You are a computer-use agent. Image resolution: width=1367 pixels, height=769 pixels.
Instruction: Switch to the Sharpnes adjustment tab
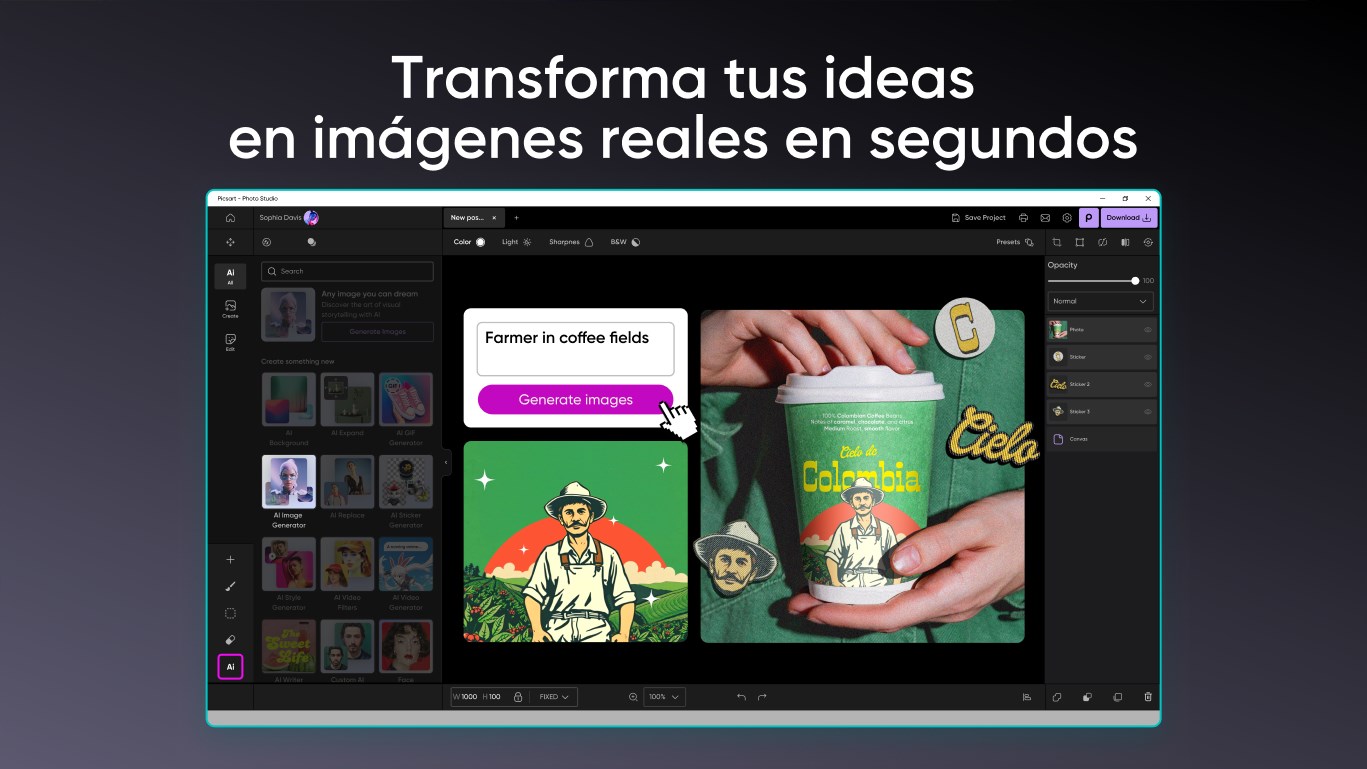(x=571, y=242)
